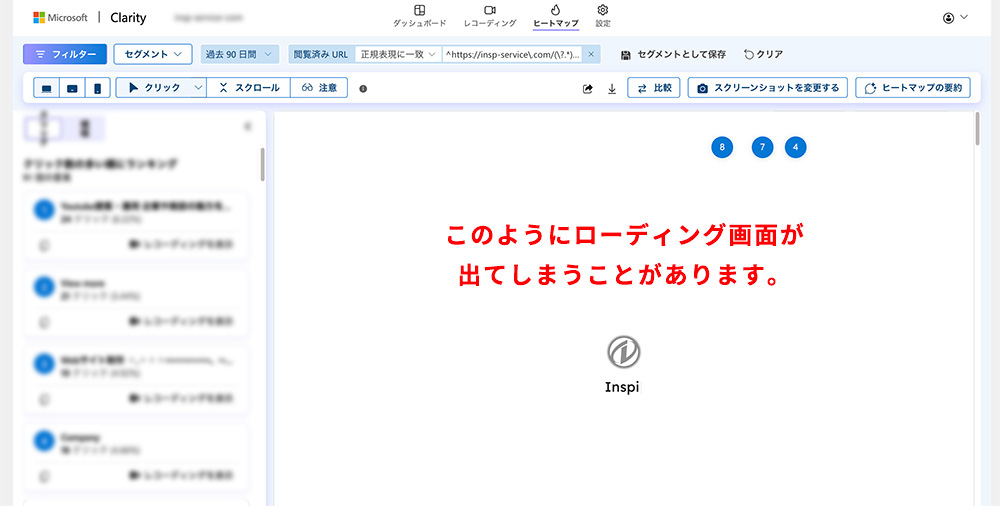Click the info icon beside 注意
This screenshot has height=506, width=1000.
tap(363, 88)
